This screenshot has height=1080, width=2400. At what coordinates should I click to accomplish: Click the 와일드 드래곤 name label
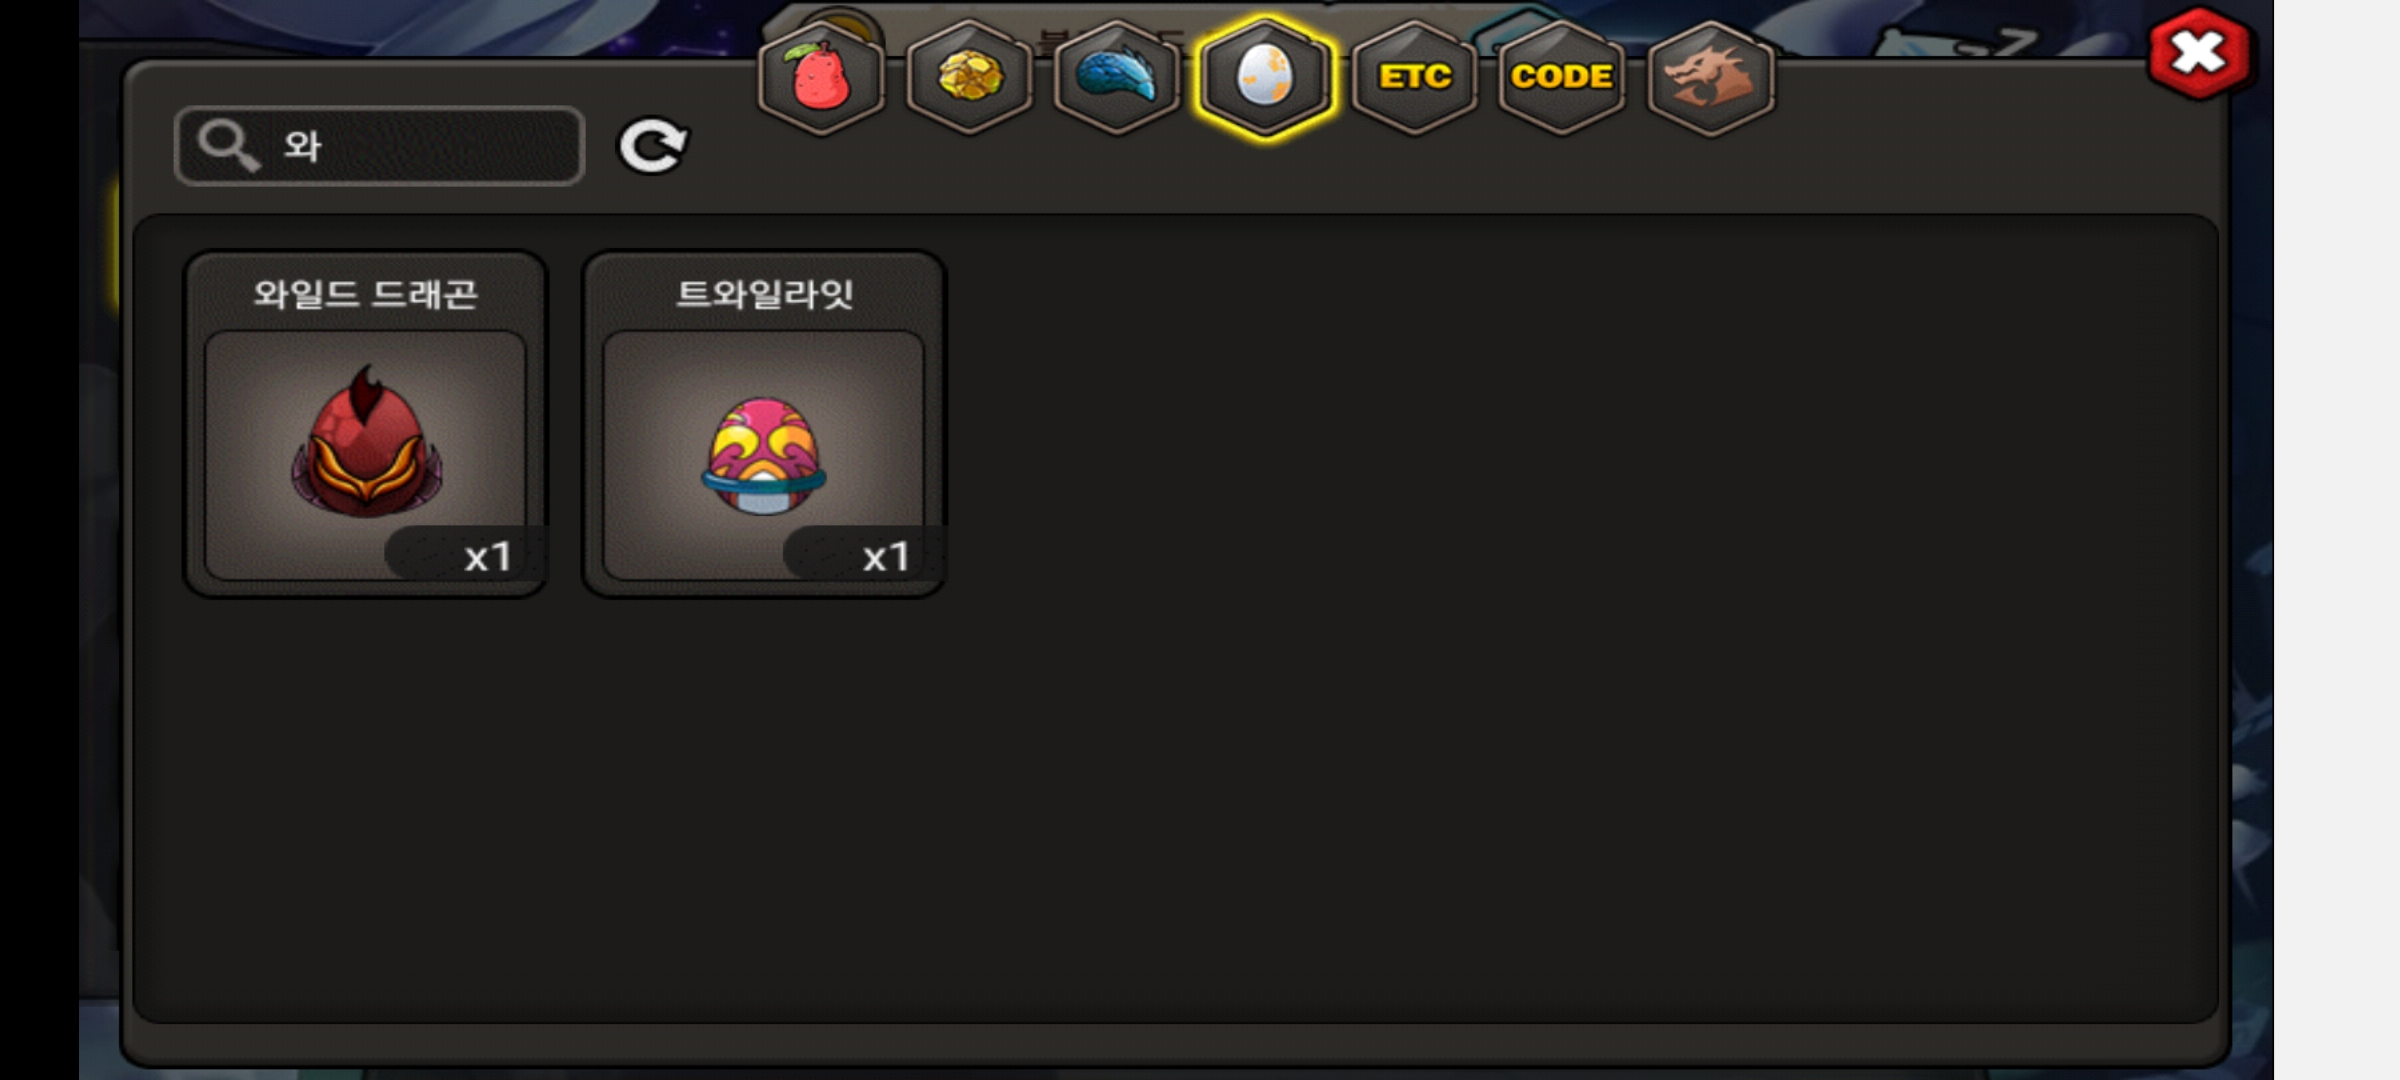pyautogui.click(x=365, y=294)
